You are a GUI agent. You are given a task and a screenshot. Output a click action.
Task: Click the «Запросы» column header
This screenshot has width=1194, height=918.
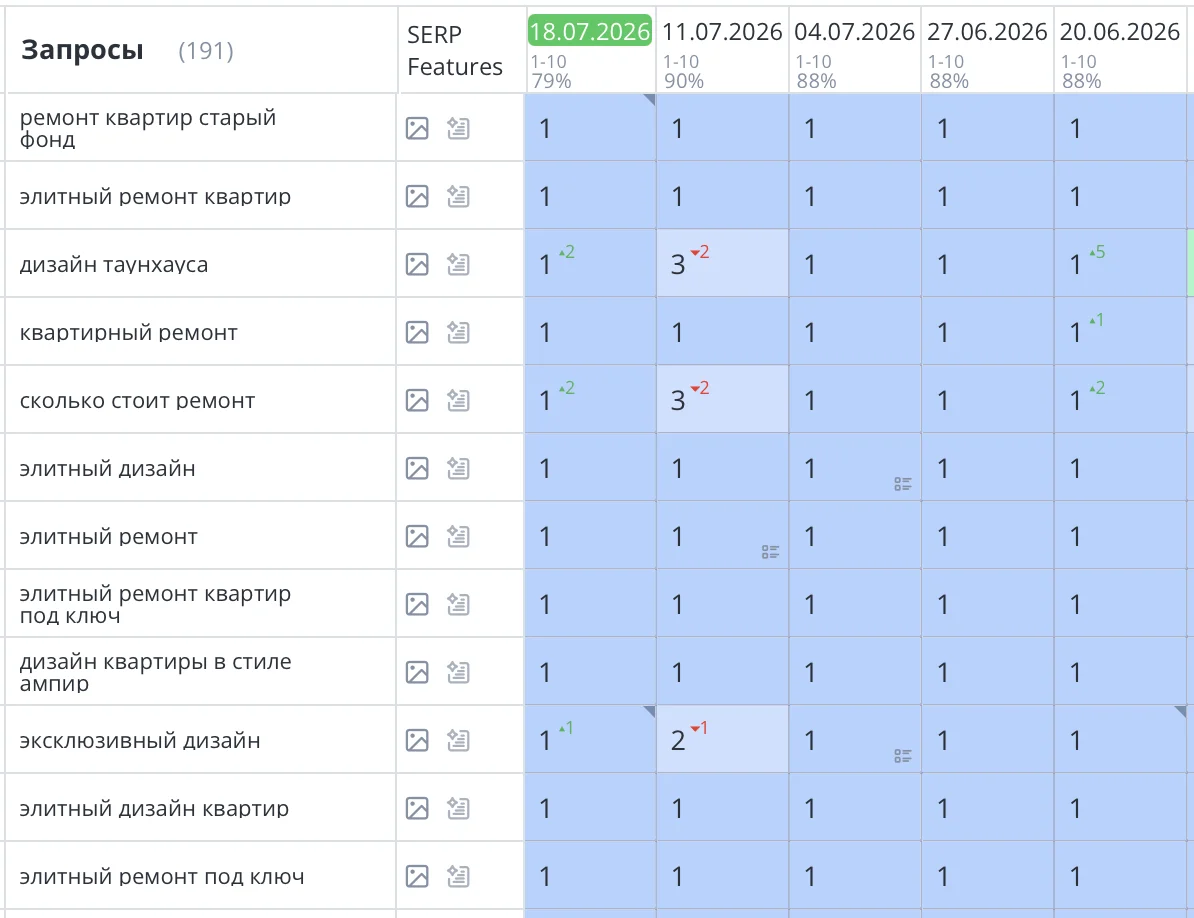click(82, 50)
